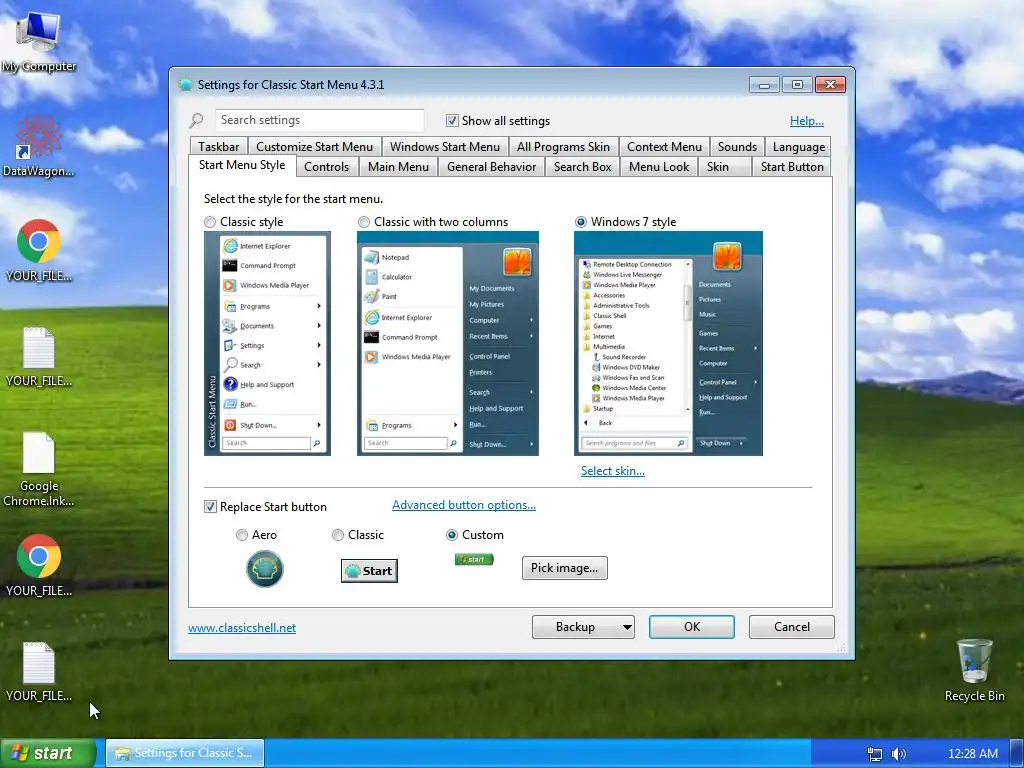Select the Aero start button radio option
Screen dimensions: 1024x768
[x=242, y=535]
